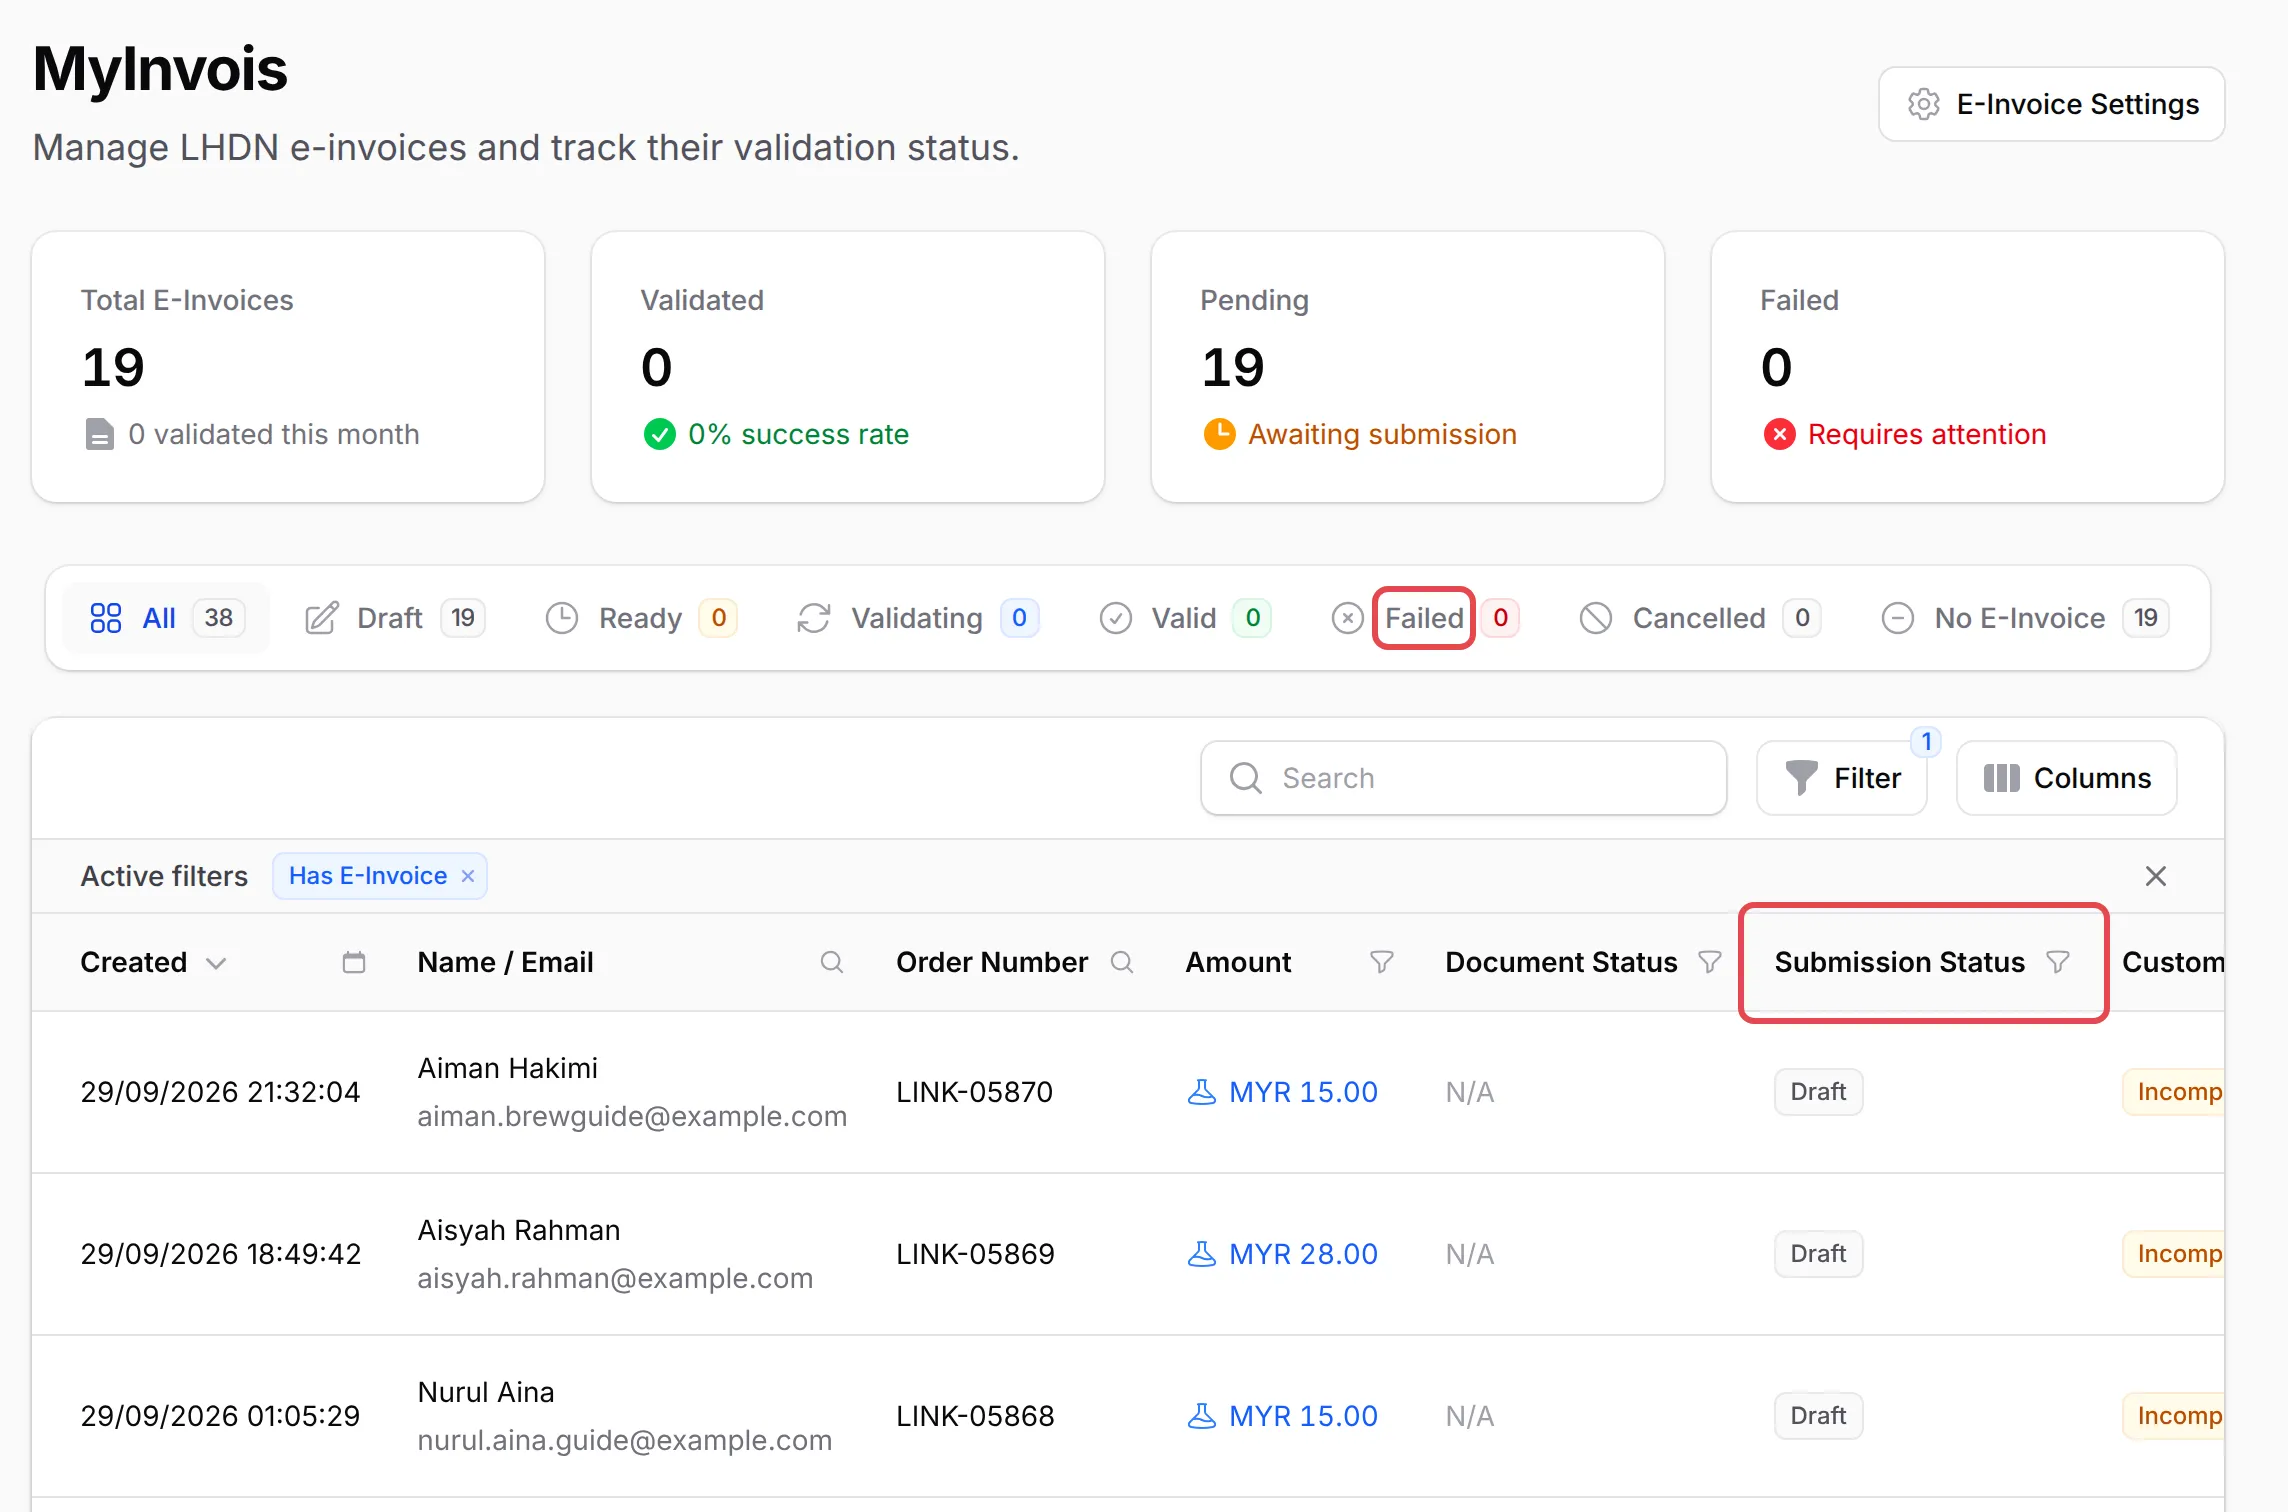
Task: Click the name Aiman Hakimi
Action: tap(508, 1068)
